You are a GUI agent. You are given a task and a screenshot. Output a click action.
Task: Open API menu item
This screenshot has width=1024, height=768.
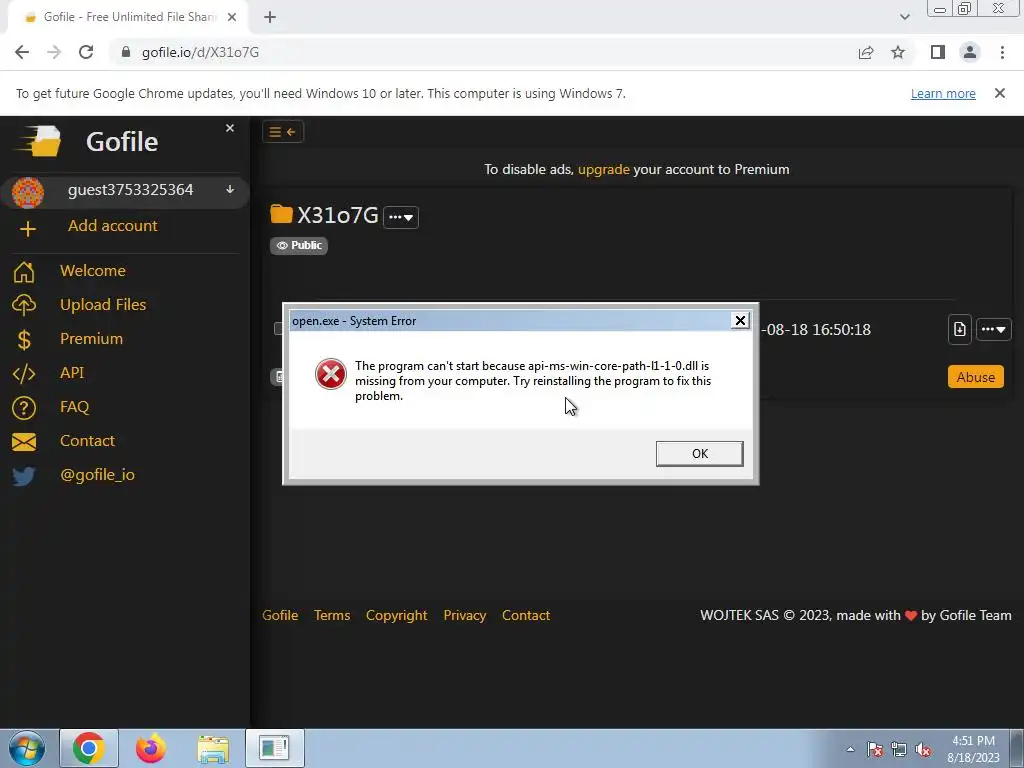(72, 372)
